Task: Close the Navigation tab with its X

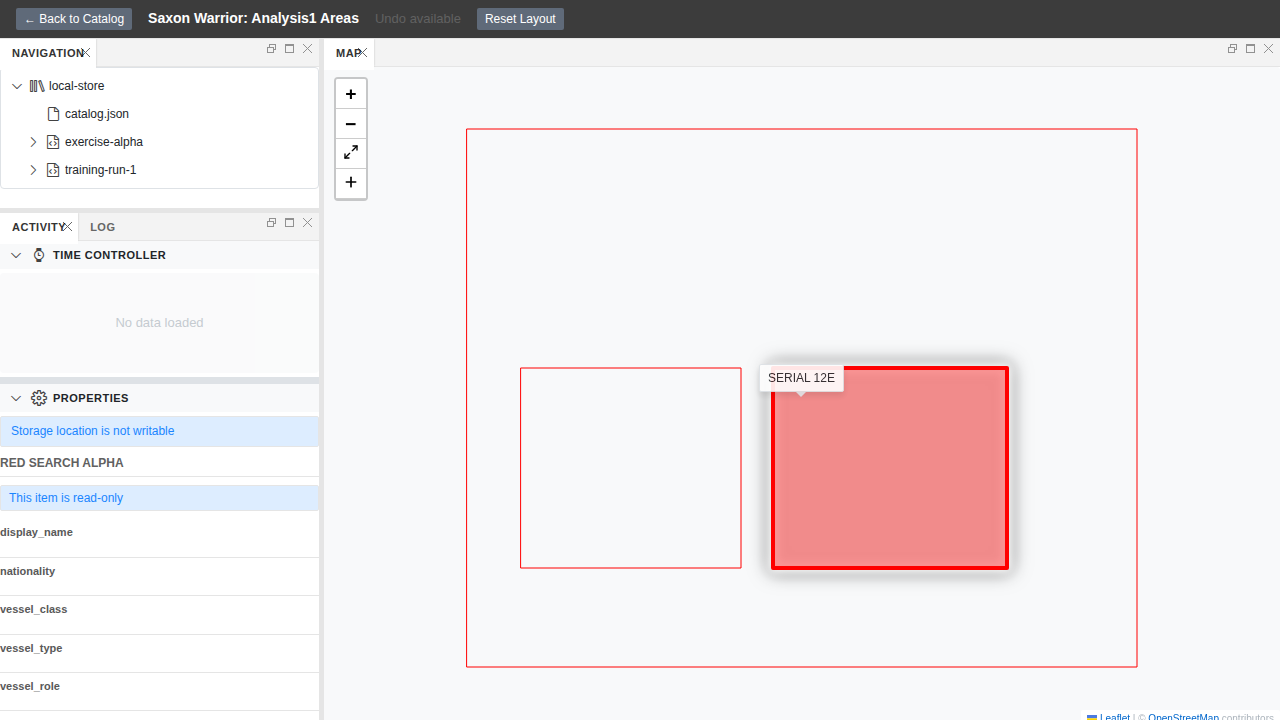Action: click(86, 53)
